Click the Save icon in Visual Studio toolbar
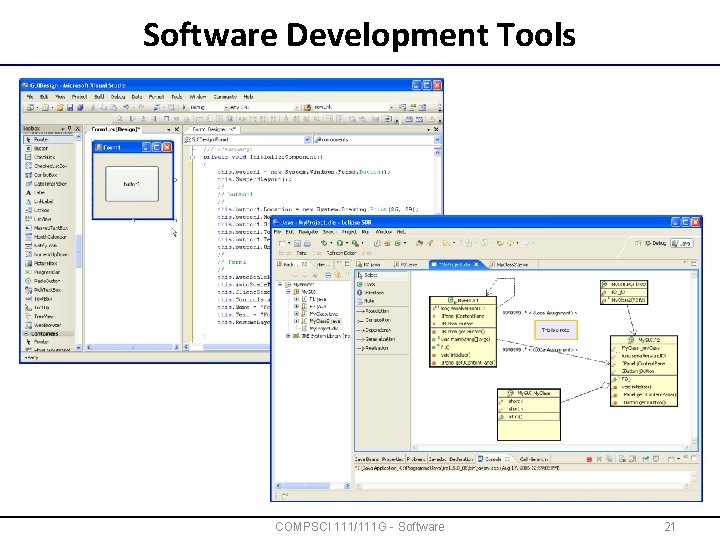 pyautogui.click(x=70, y=107)
